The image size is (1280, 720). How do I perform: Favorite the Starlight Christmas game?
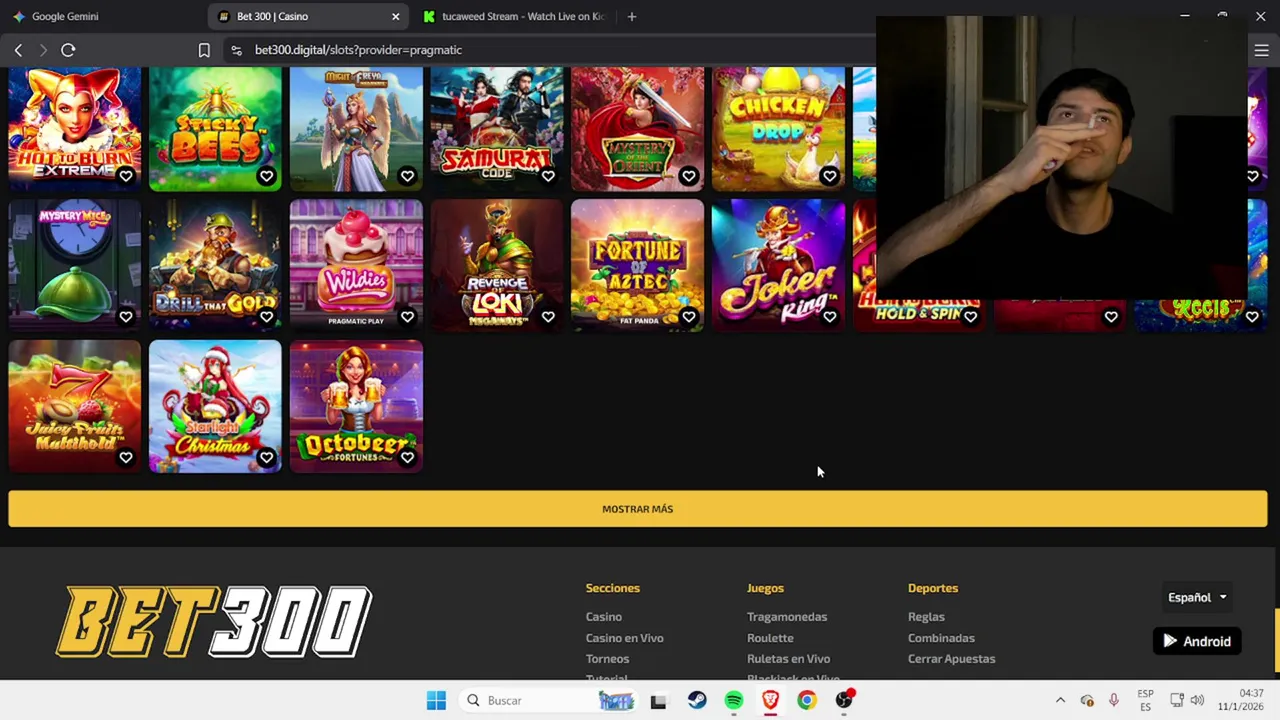pyautogui.click(x=266, y=458)
